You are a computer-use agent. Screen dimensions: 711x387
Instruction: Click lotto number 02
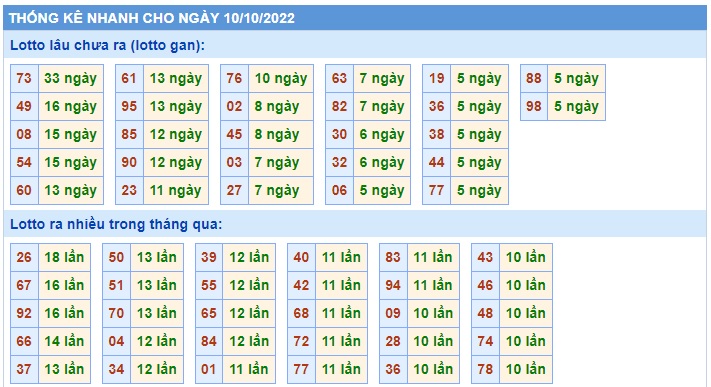(x=234, y=107)
